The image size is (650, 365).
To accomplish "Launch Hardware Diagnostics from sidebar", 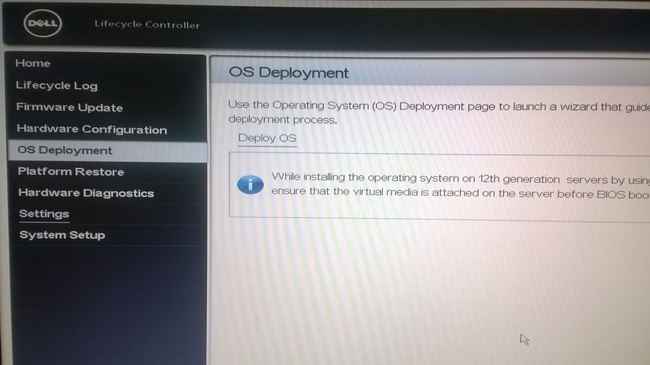I will 86,193.
